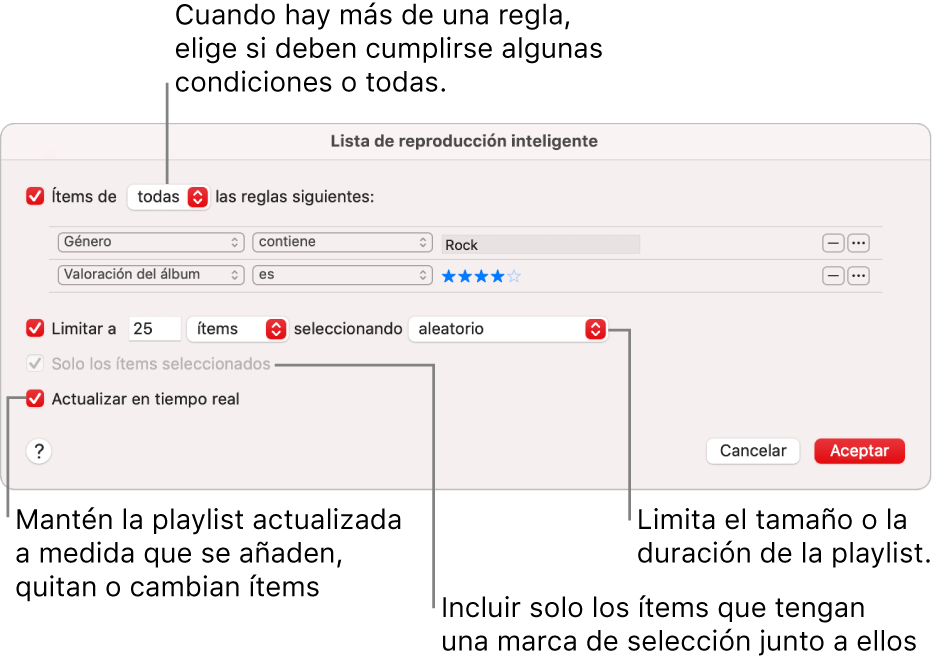Image resolution: width=942 pixels, height=662 pixels.
Task: Check Solo los ítems seleccionados
Action: coord(35,363)
